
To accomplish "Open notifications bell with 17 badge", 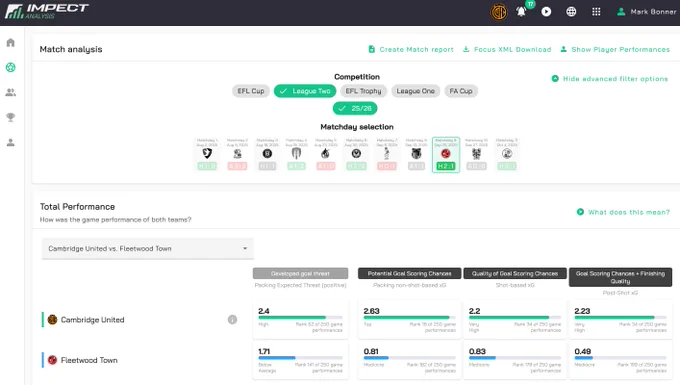I will coord(522,12).
